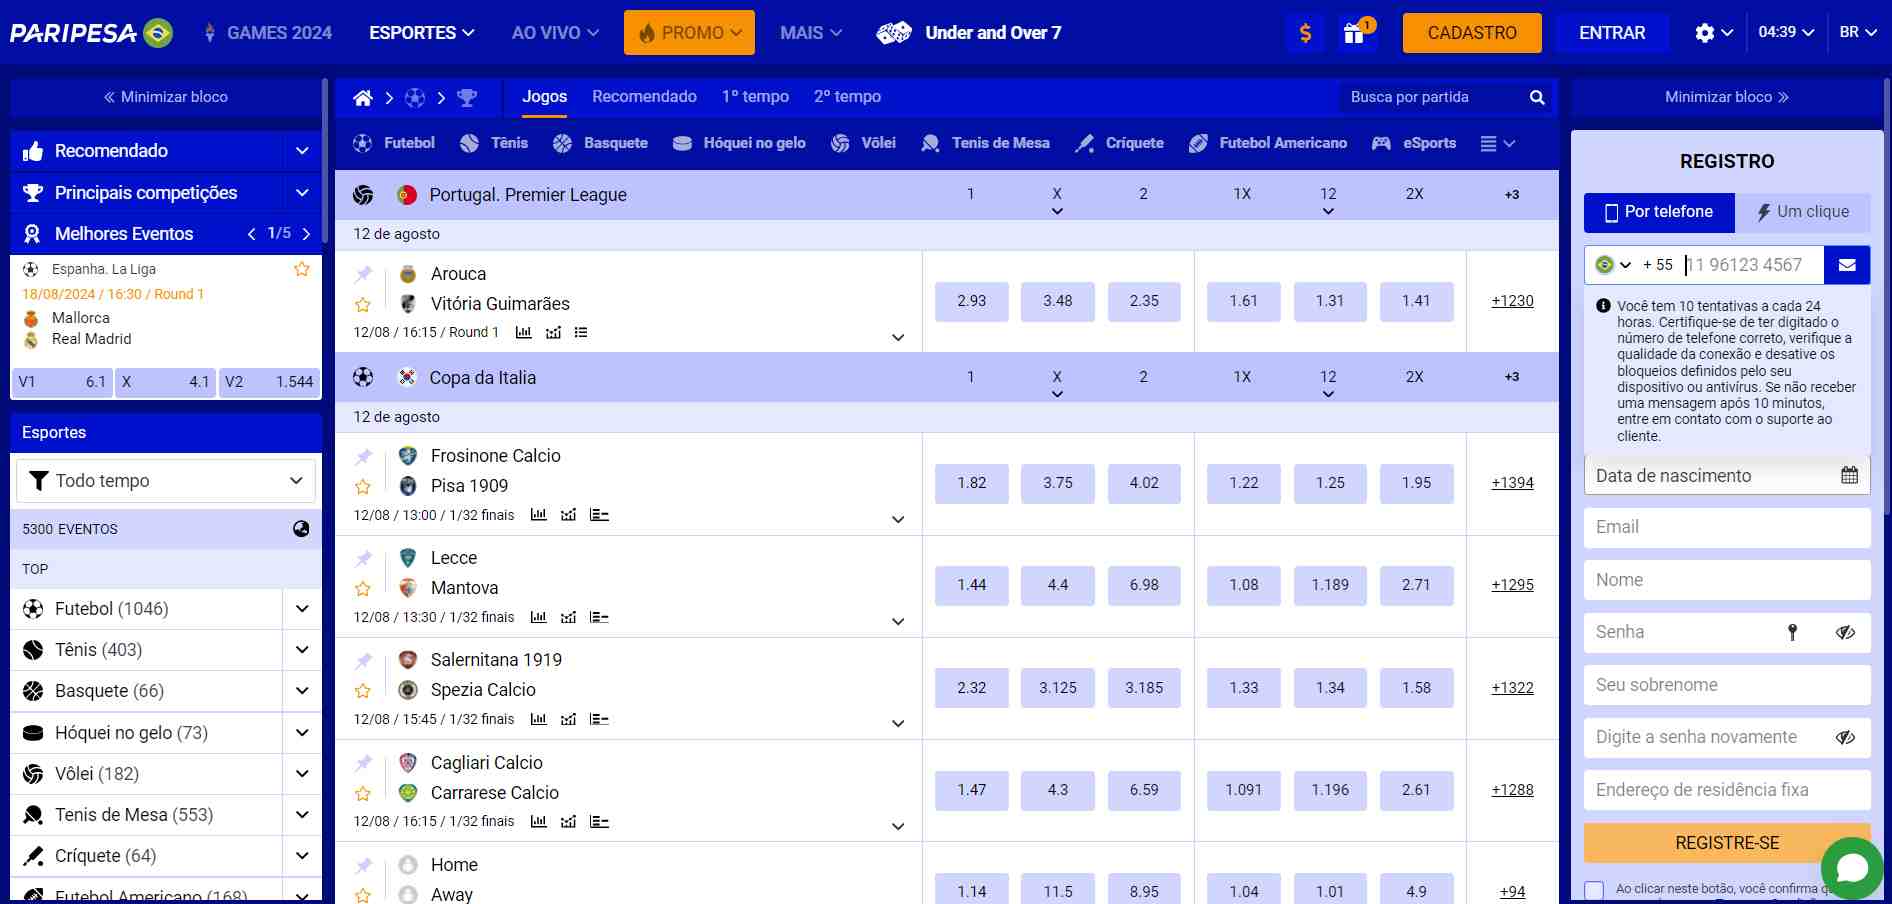Open Under and Over 7 game
Viewport: 1892px width, 904px height.
click(x=968, y=33)
